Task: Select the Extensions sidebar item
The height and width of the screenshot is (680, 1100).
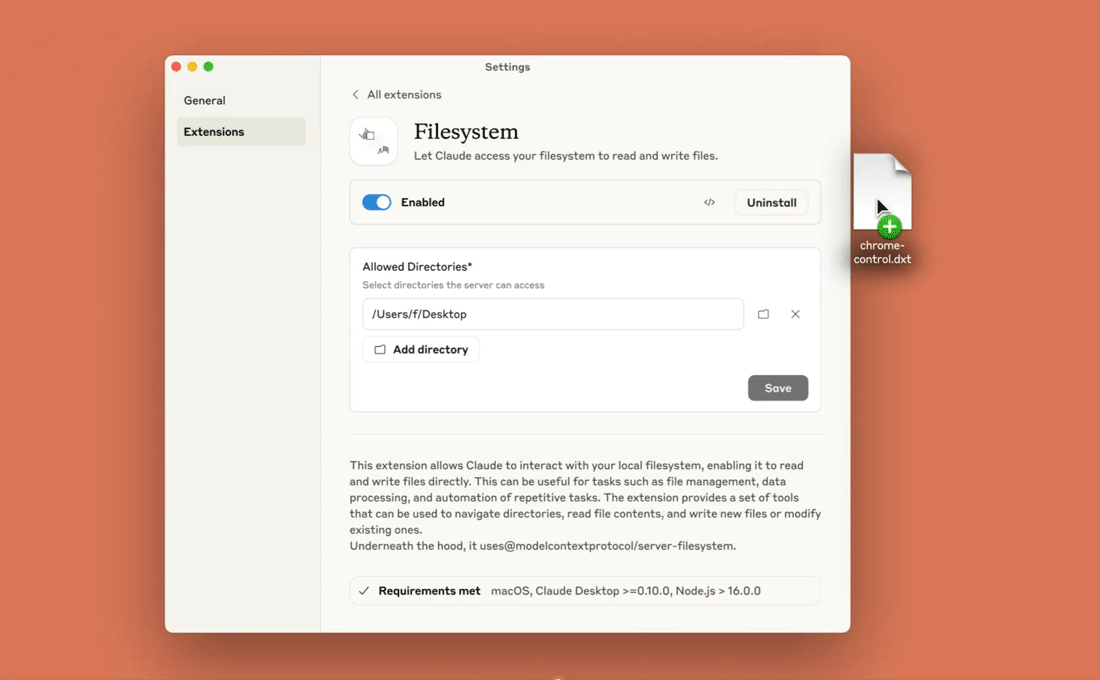Action: coord(241,131)
